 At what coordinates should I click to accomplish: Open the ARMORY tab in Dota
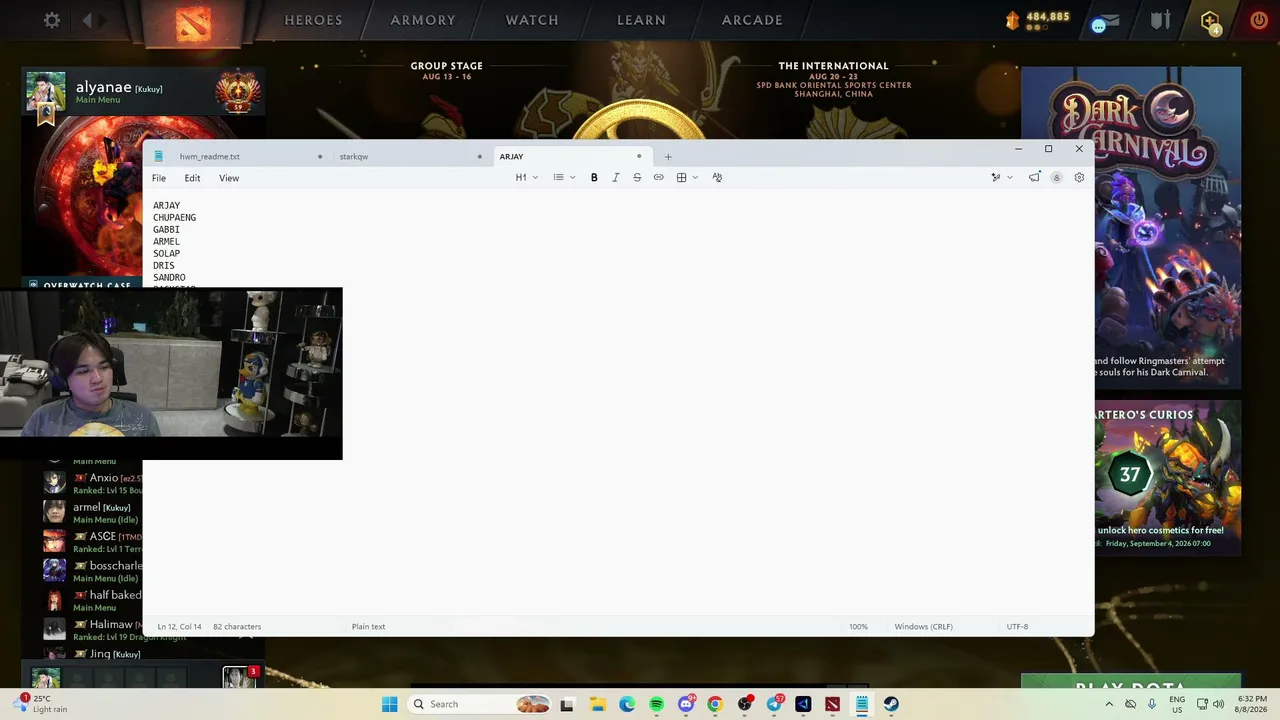423,20
